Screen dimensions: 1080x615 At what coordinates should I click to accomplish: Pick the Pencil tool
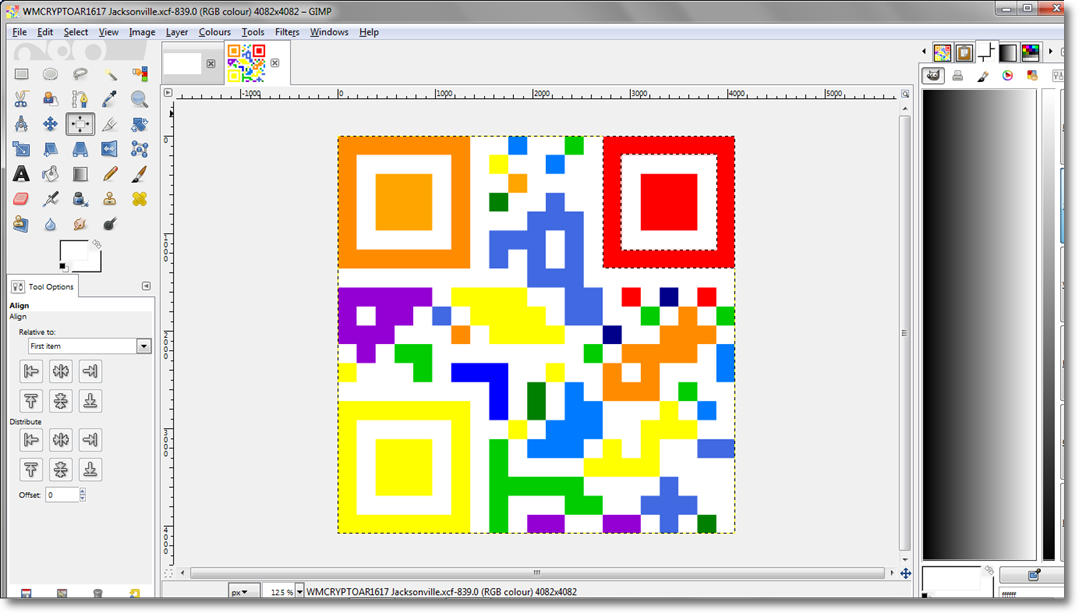pos(110,174)
